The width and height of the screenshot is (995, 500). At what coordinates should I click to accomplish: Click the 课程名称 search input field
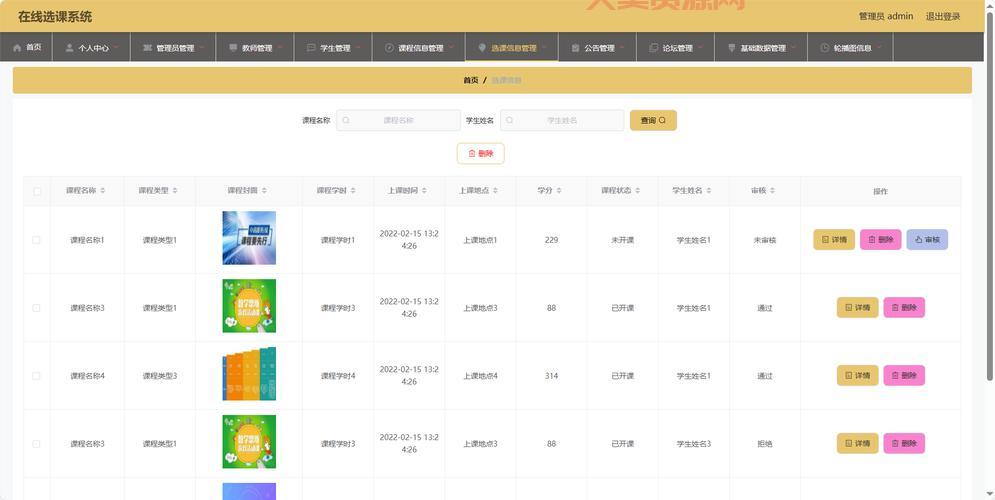398,120
